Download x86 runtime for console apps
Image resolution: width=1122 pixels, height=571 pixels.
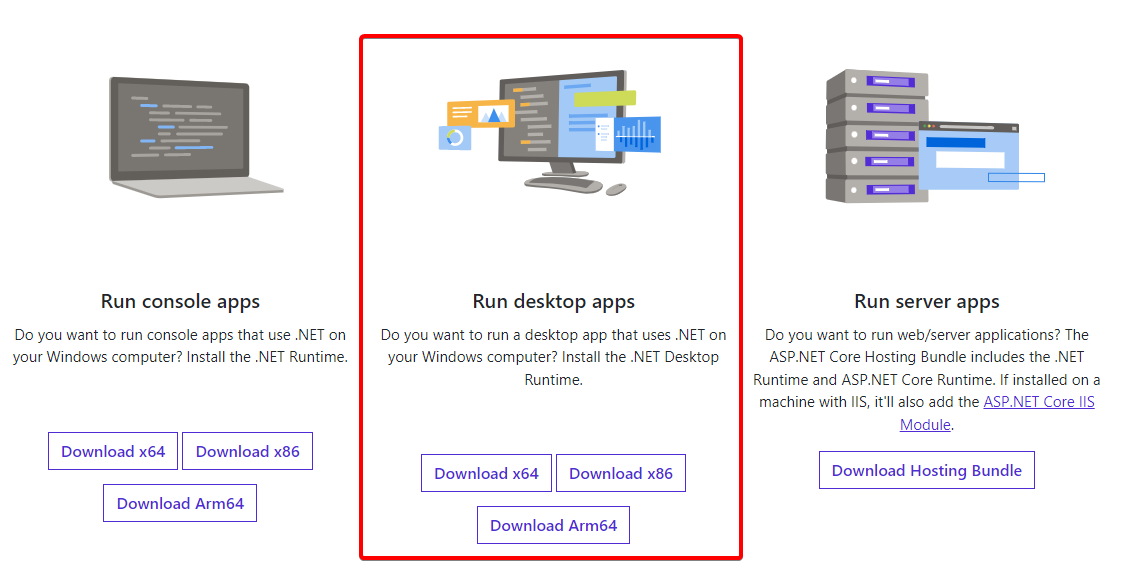(x=247, y=451)
